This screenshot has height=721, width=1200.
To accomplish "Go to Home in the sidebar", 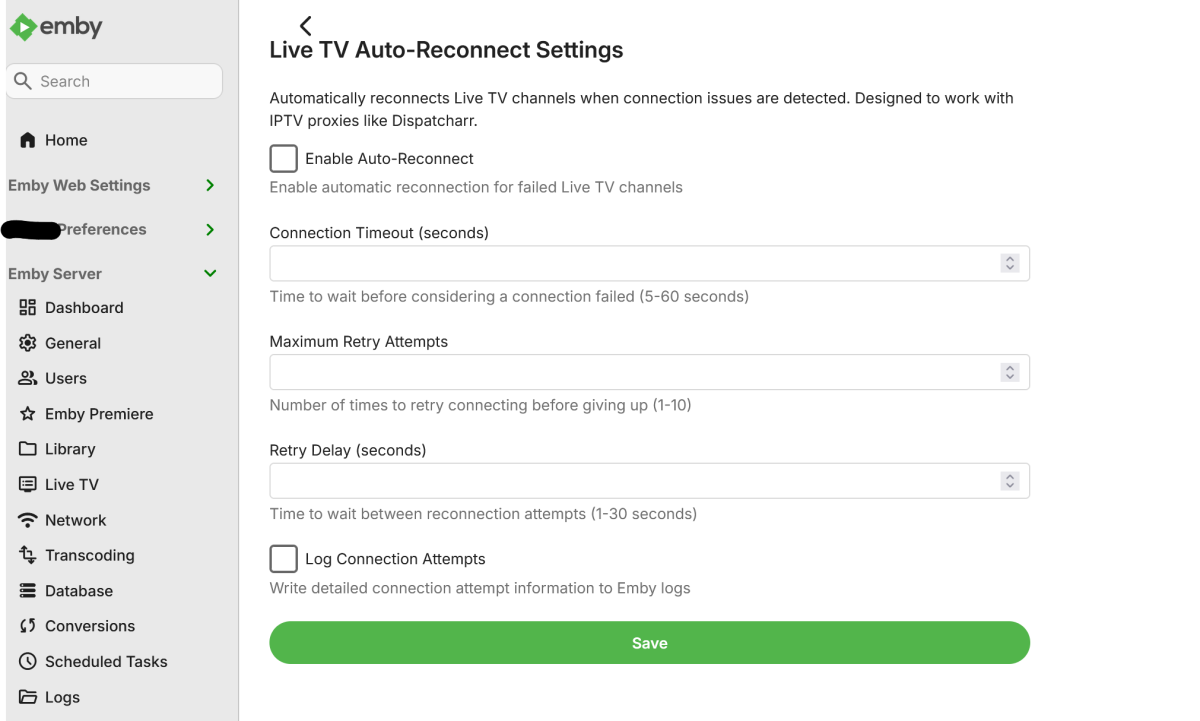I will tap(66, 141).
